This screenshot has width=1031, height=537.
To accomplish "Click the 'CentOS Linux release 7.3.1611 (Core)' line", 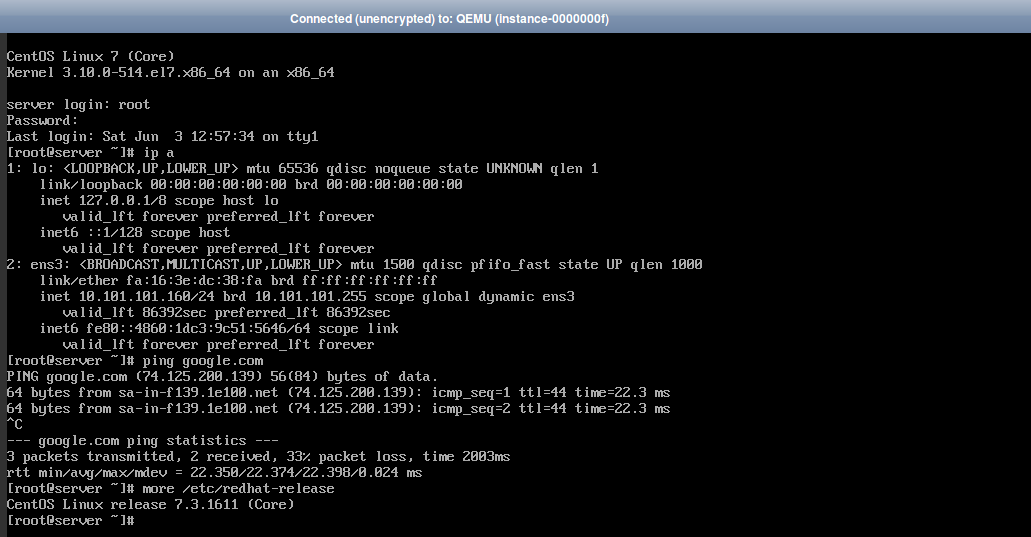I will coord(151,505).
